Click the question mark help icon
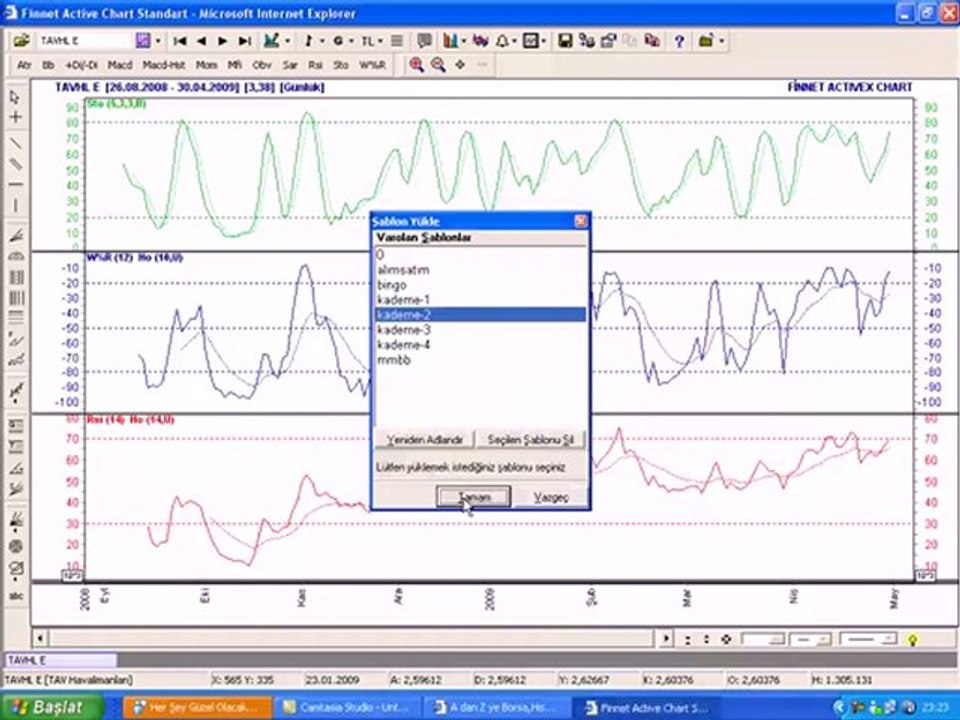This screenshot has height=720, width=960. 679,41
